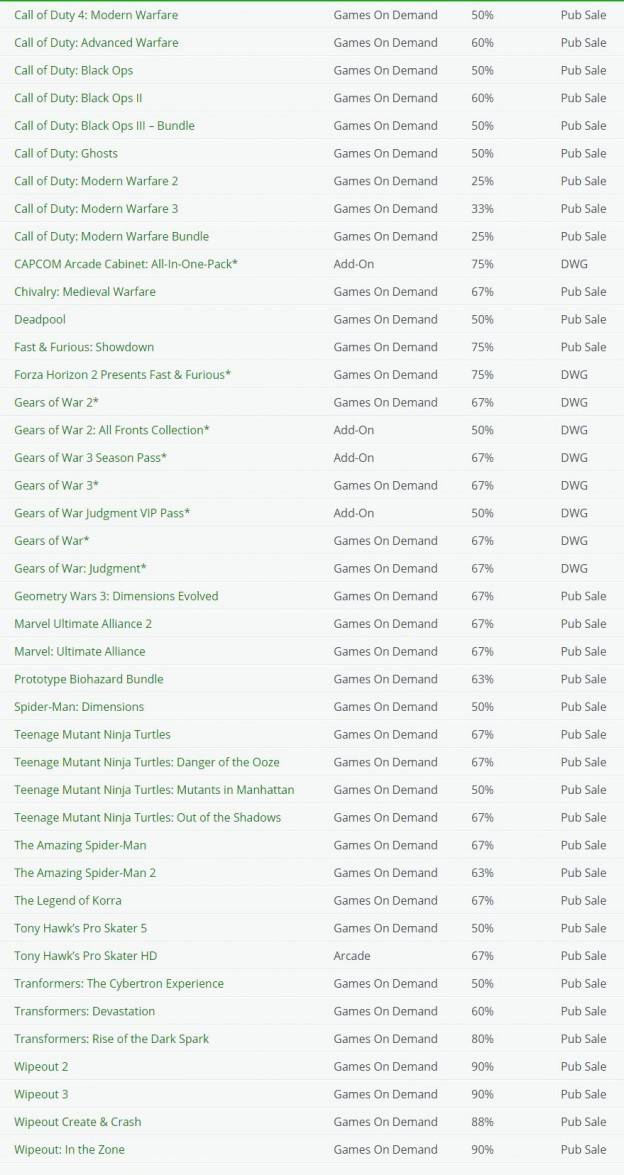Click Call of Duty: Black Ops III – Bundle
This screenshot has width=624, height=1175.
[104, 126]
